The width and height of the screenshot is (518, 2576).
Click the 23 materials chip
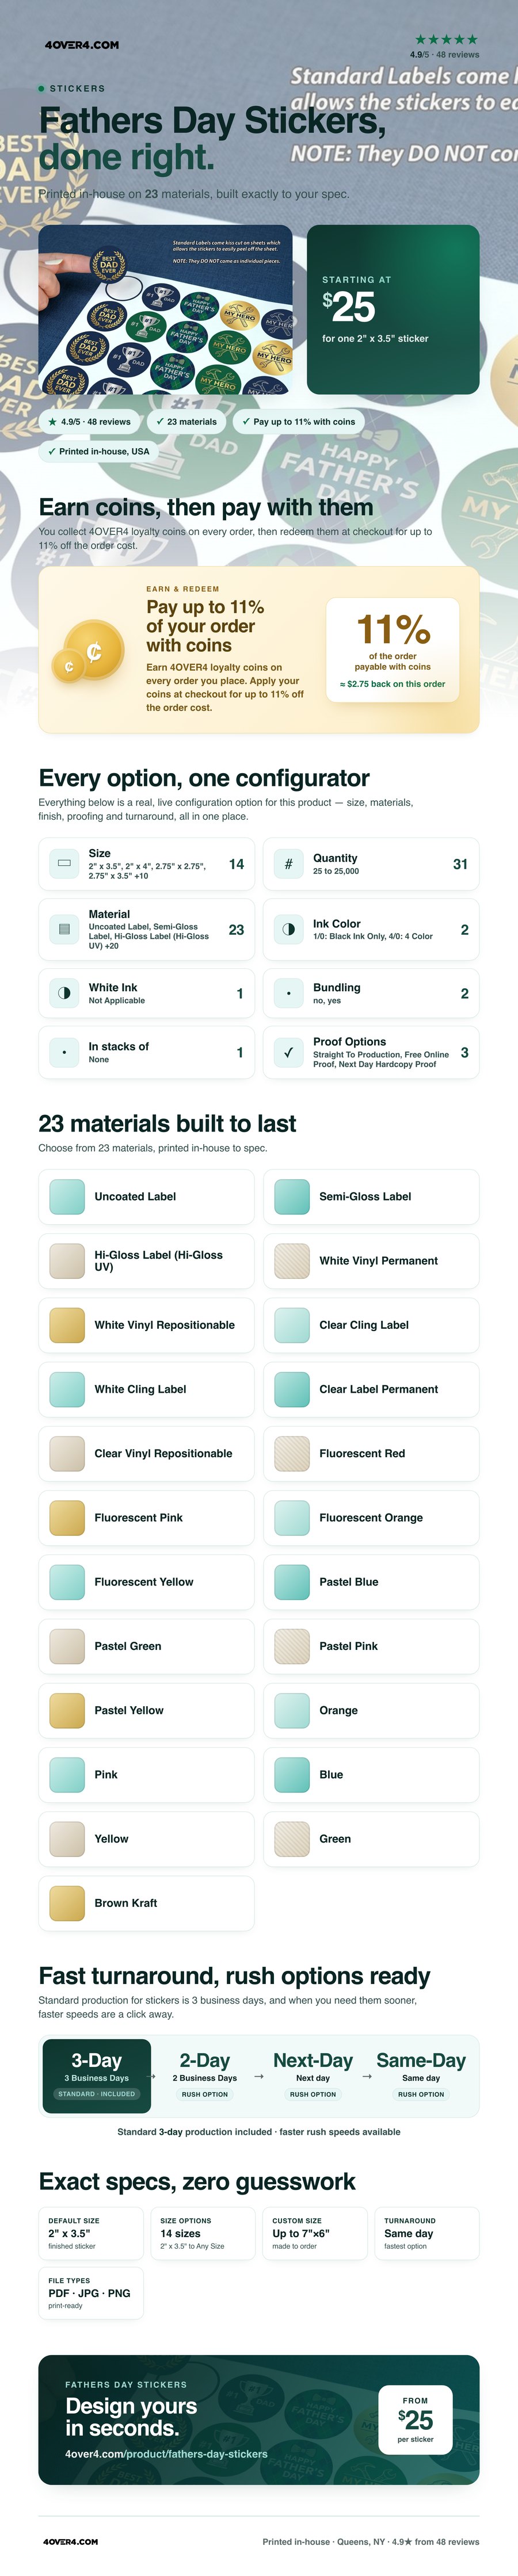click(x=186, y=422)
